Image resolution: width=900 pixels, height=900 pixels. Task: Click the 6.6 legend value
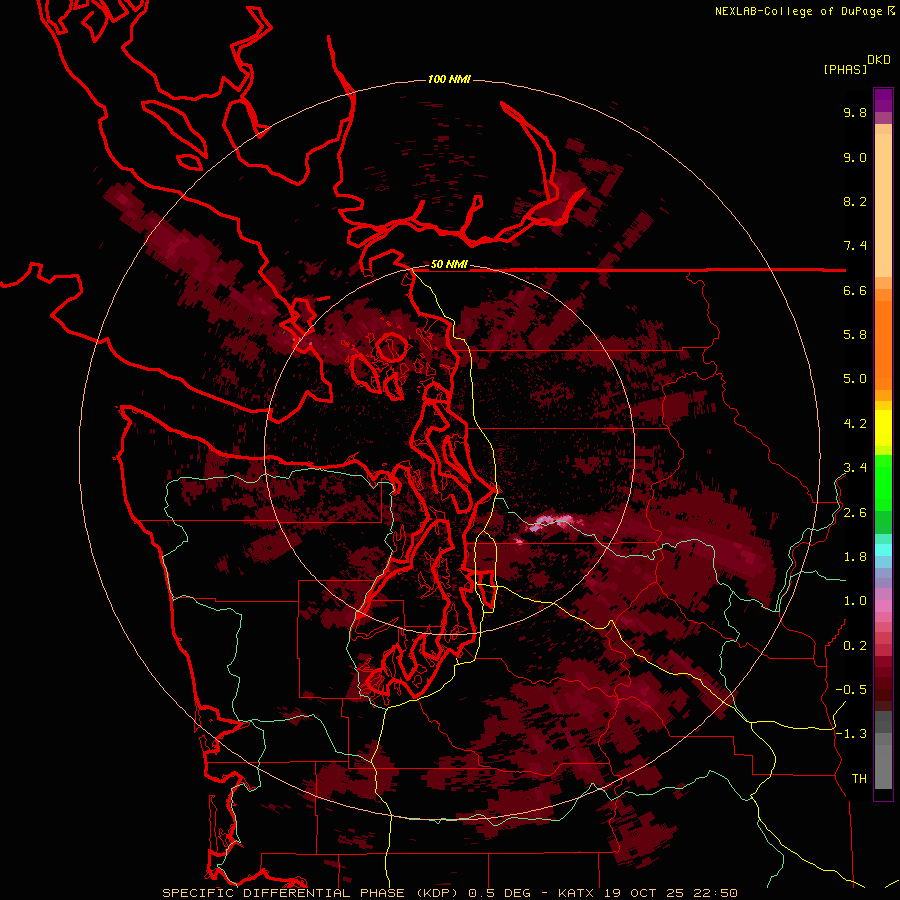[x=855, y=290]
